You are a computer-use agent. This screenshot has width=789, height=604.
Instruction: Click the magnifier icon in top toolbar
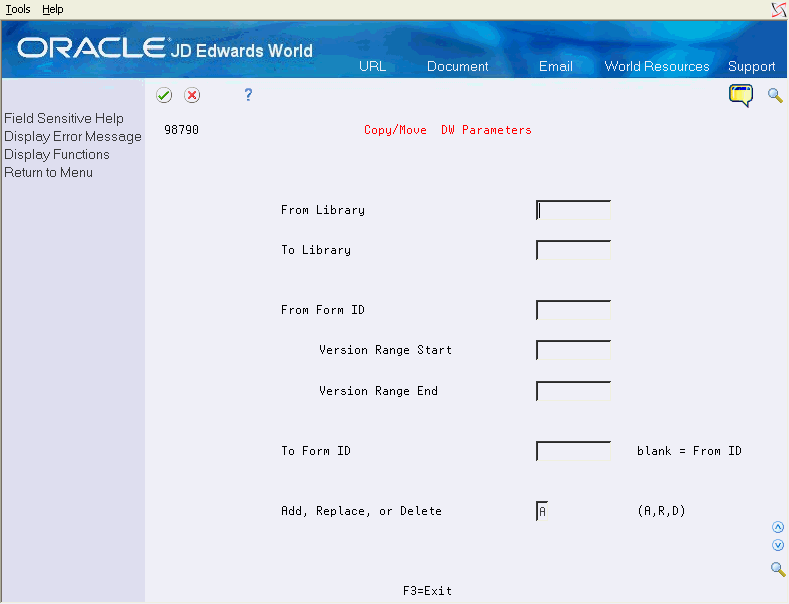coord(775,95)
